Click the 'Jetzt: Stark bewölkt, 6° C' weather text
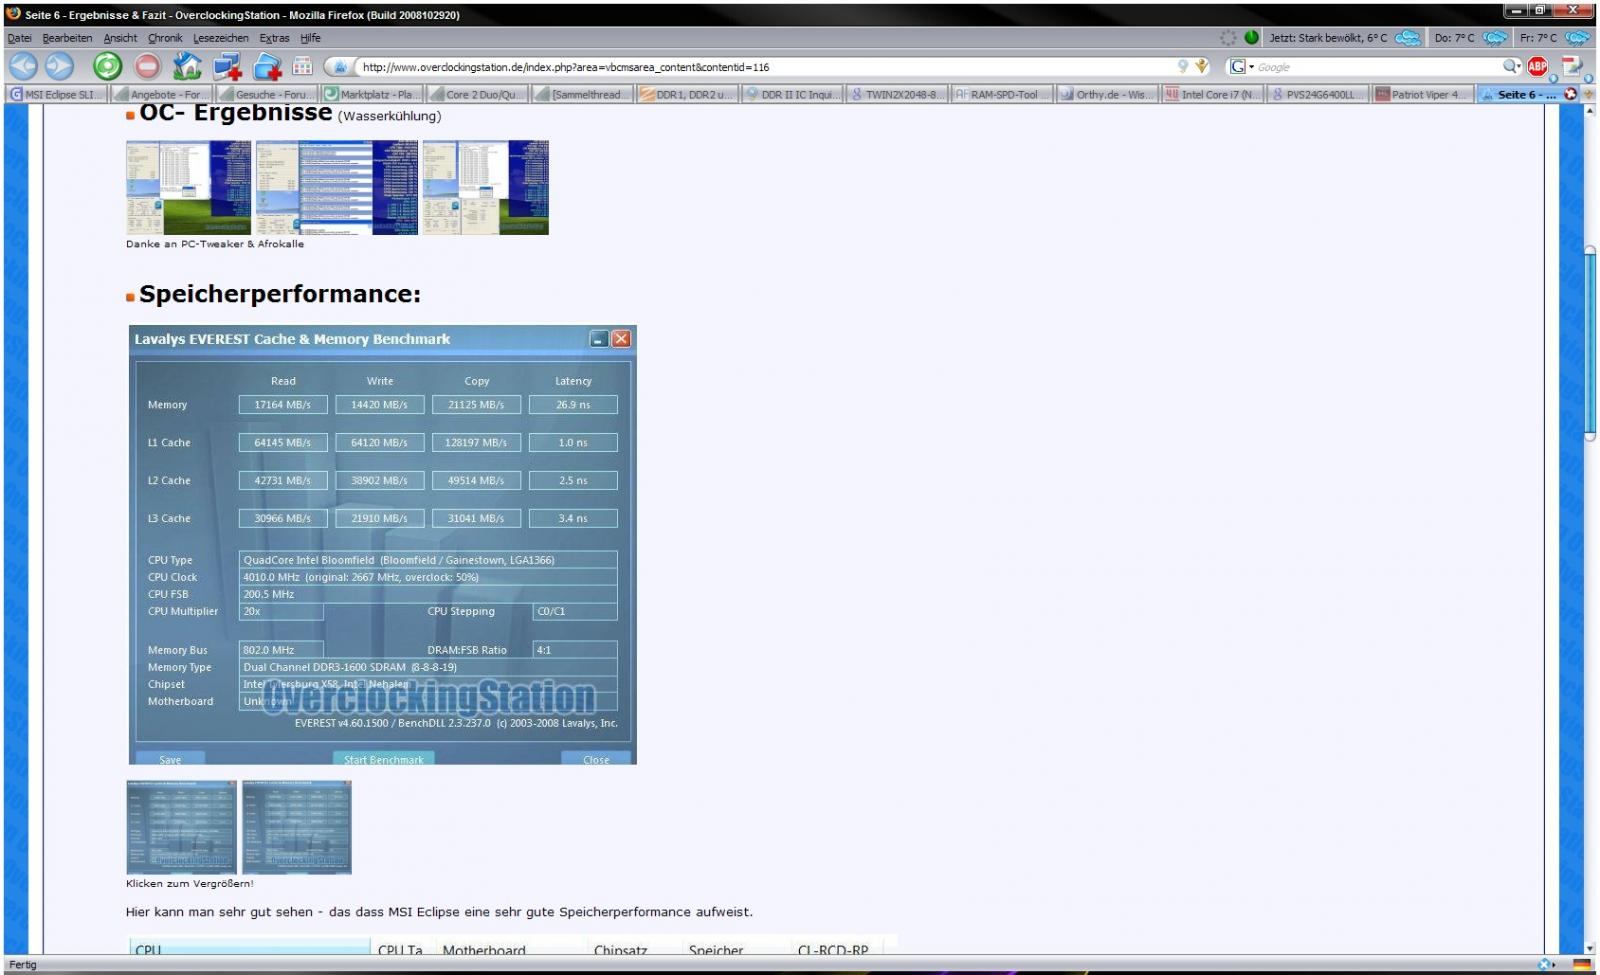 tap(1328, 38)
